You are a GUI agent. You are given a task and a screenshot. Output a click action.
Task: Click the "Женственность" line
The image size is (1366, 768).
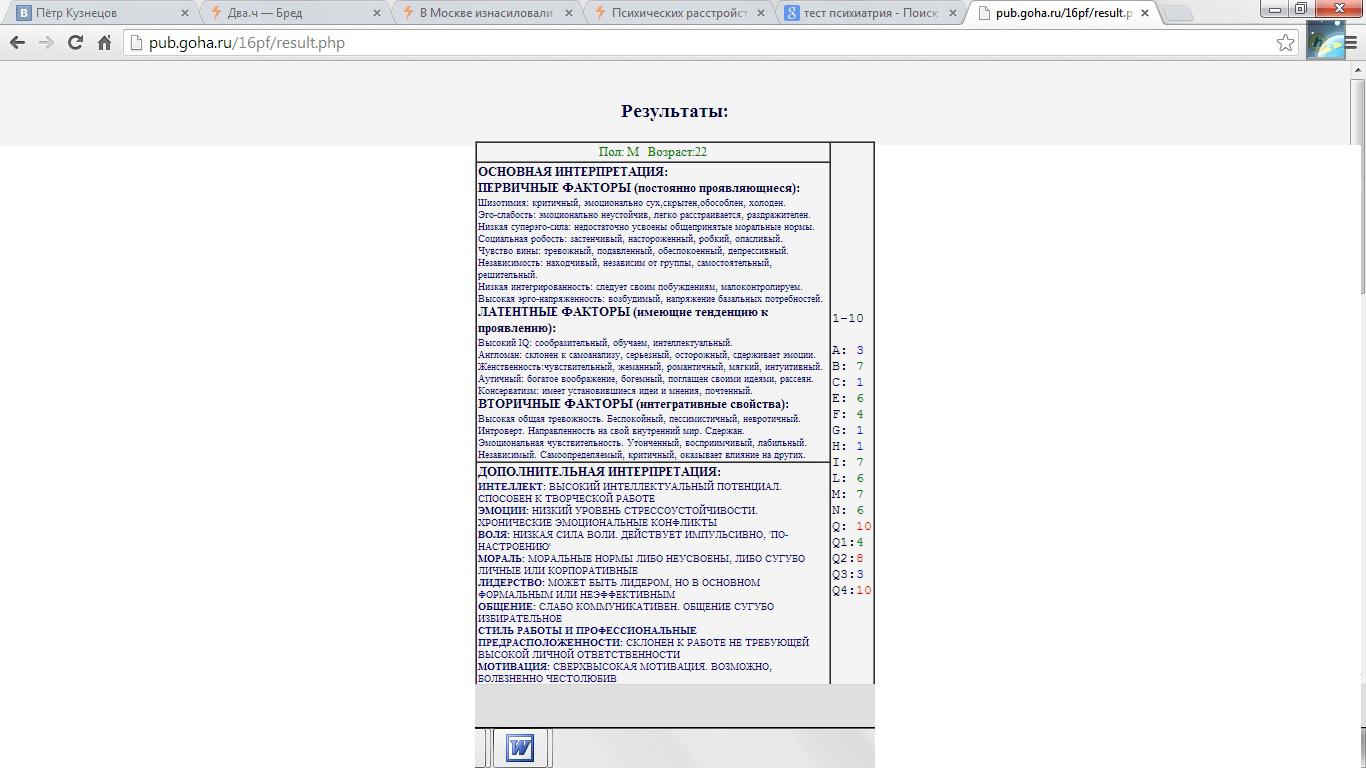pos(650,367)
